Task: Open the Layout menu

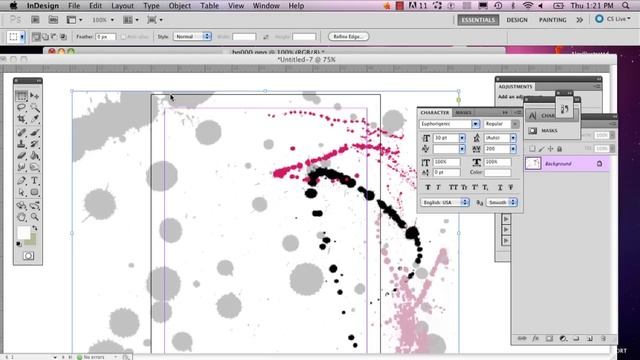Action: pyautogui.click(x=122, y=6)
